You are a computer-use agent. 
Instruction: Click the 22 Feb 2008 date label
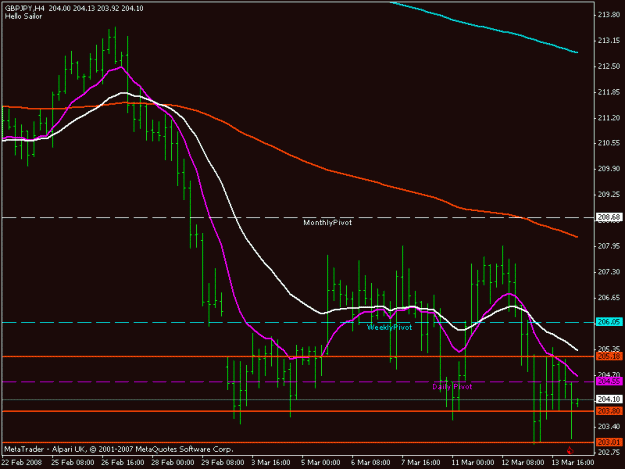(22, 463)
